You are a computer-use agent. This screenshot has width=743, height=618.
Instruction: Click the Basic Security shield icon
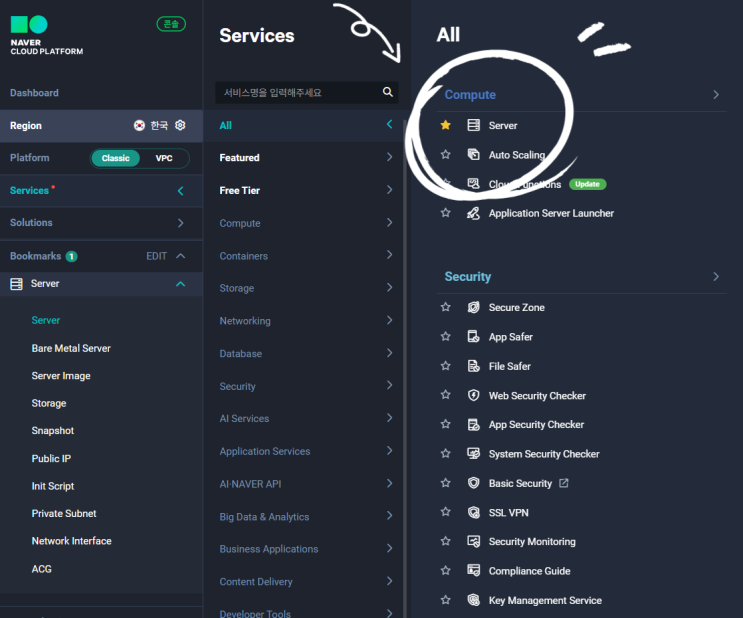tap(473, 483)
